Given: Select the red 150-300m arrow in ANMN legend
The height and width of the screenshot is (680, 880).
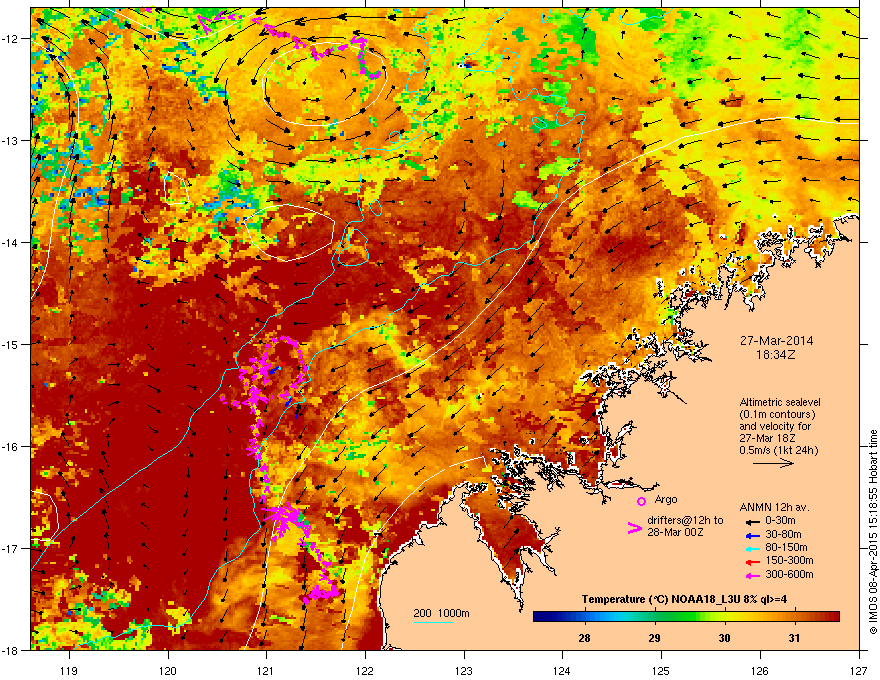Looking at the screenshot, I should pyautogui.click(x=753, y=562).
